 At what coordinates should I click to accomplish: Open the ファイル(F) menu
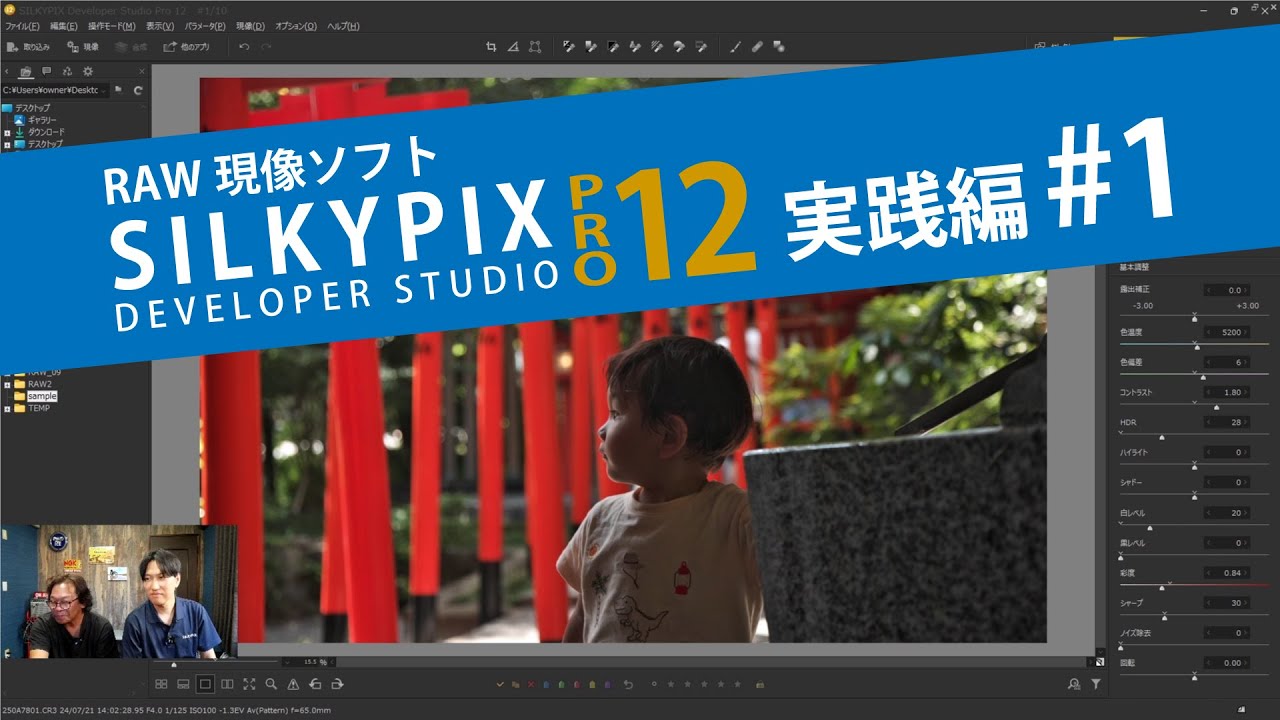pos(22,26)
